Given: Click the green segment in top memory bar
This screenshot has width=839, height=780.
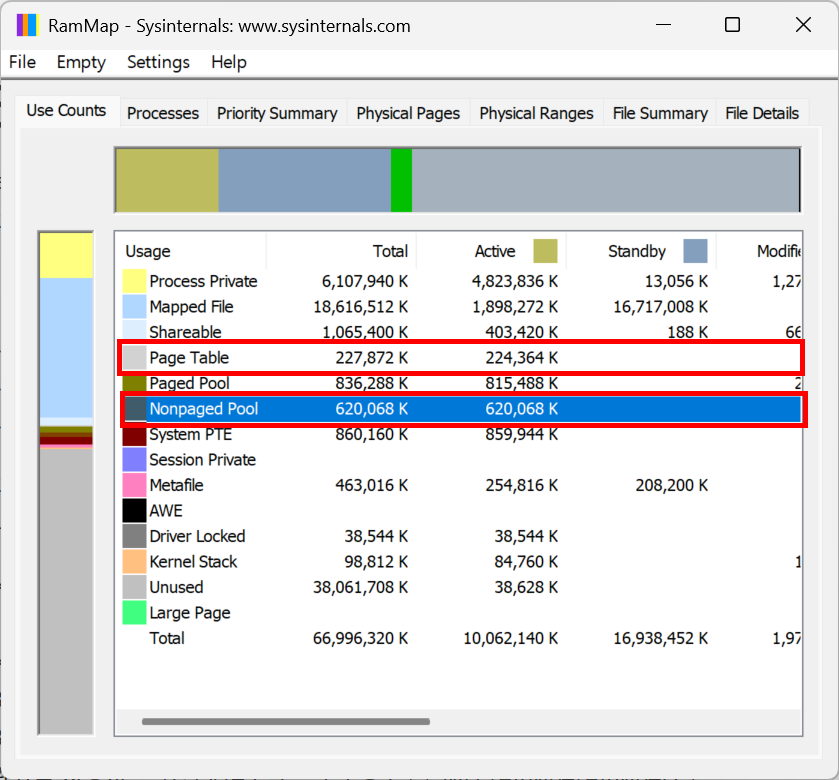Looking at the screenshot, I should coord(401,180).
